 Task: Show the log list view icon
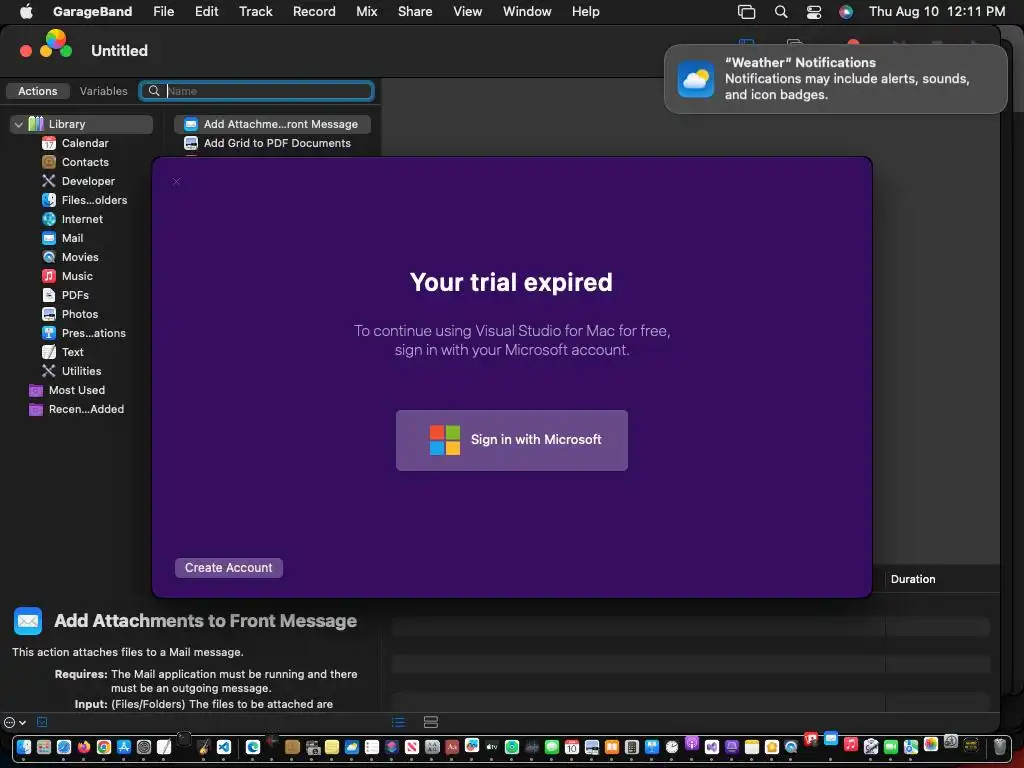(398, 722)
